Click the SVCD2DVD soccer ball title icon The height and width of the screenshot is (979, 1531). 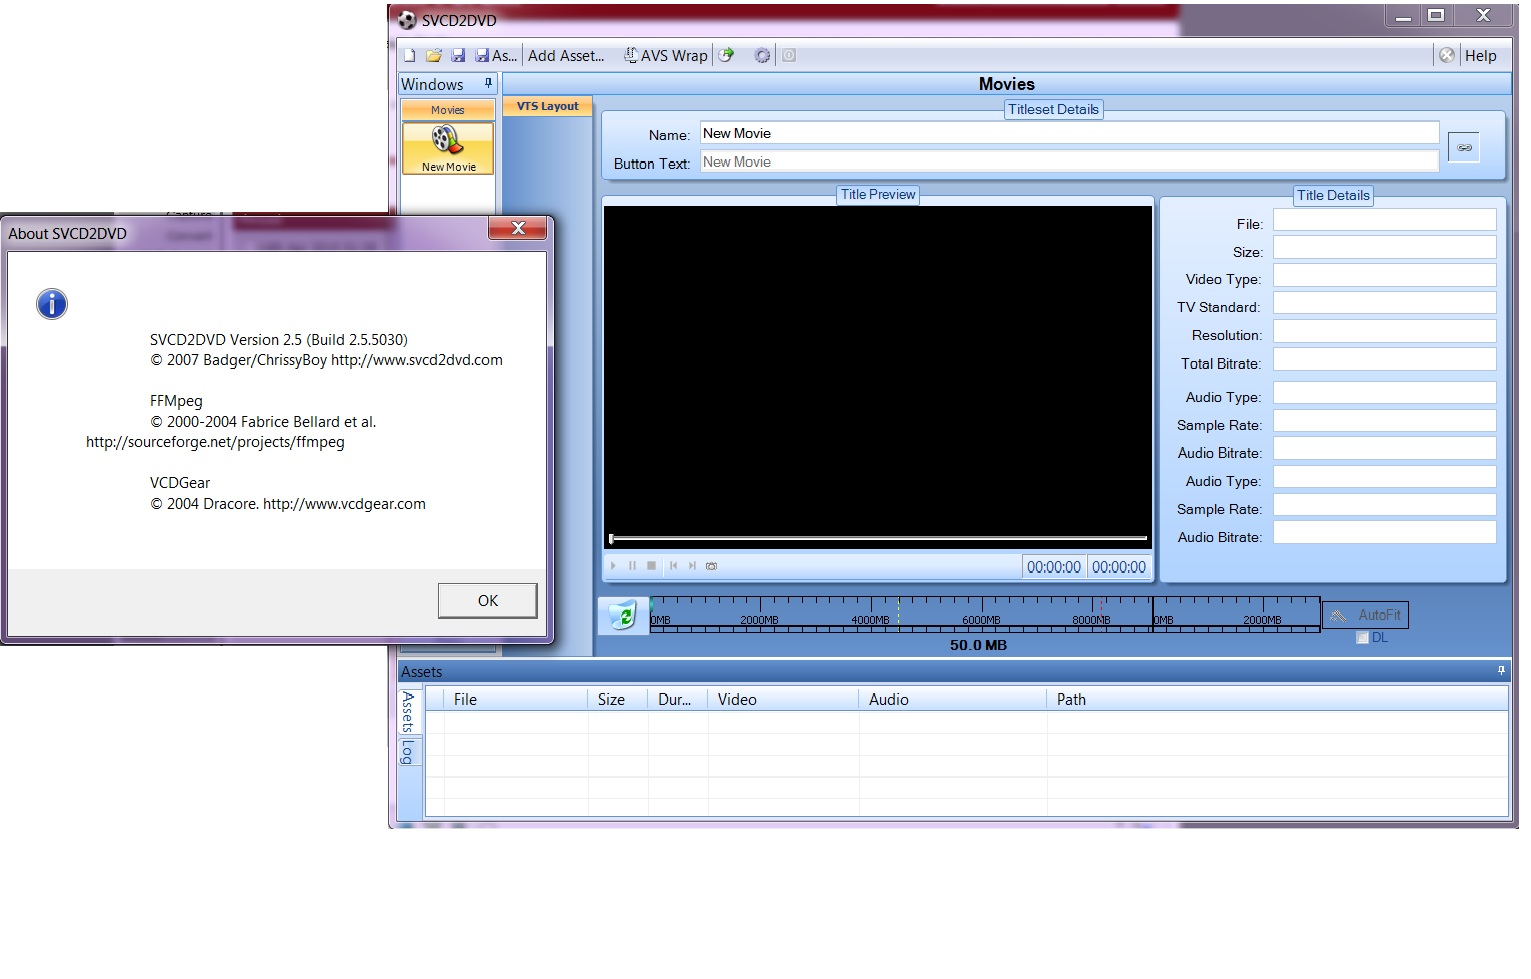pyautogui.click(x=407, y=20)
